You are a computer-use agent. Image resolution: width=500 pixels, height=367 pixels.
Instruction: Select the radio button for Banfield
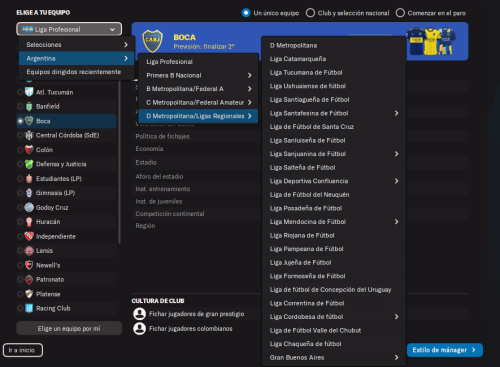(x=20, y=106)
